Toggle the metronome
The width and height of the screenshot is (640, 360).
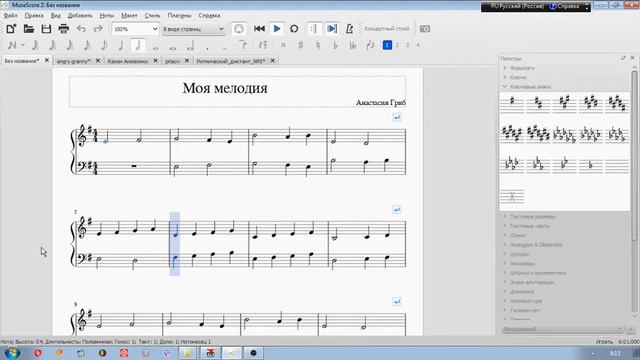[x=349, y=29]
